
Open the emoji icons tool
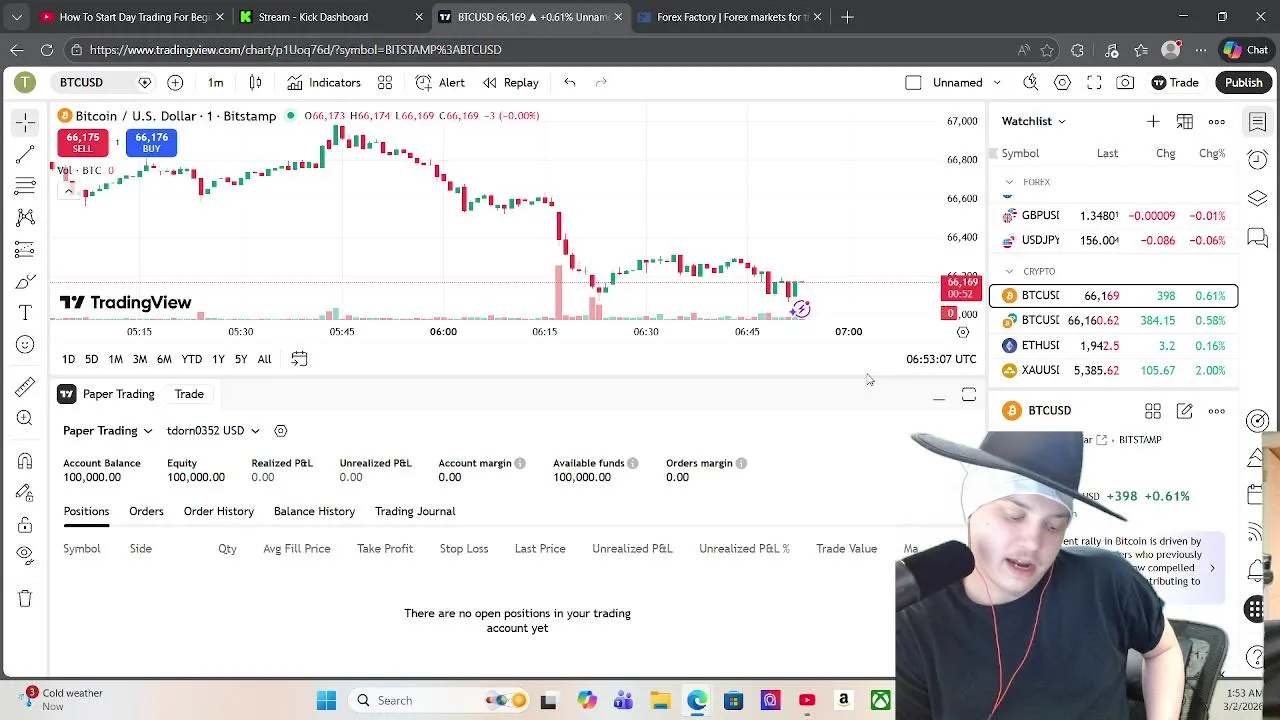click(25, 345)
